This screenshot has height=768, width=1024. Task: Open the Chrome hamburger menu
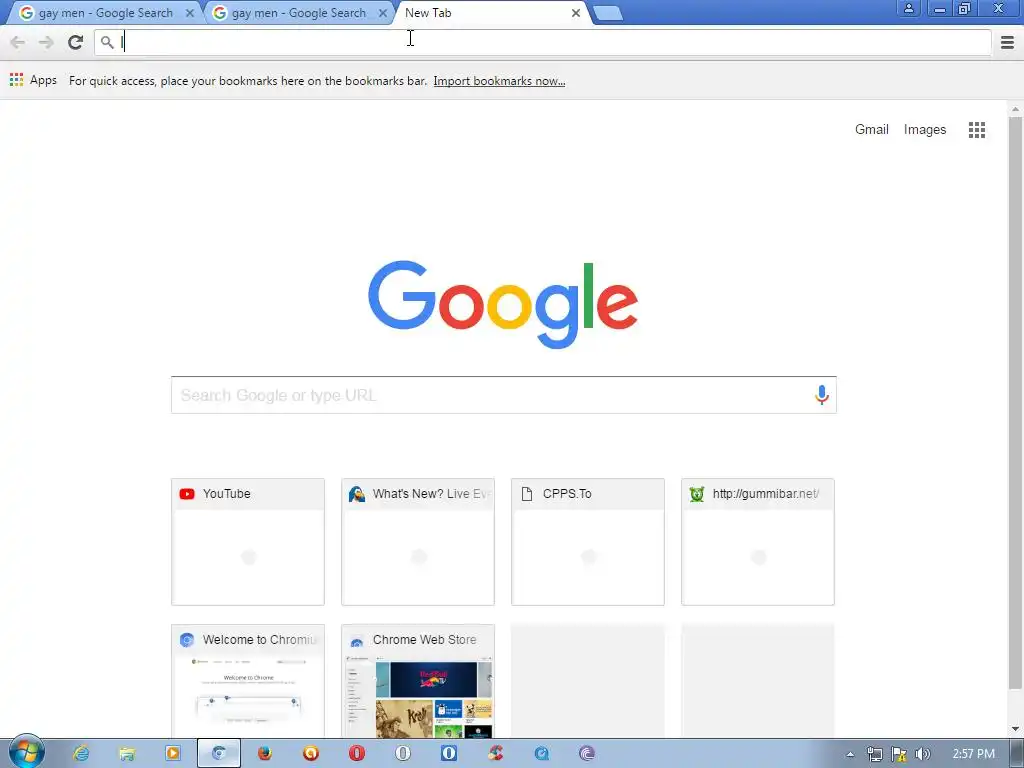tap(1007, 42)
